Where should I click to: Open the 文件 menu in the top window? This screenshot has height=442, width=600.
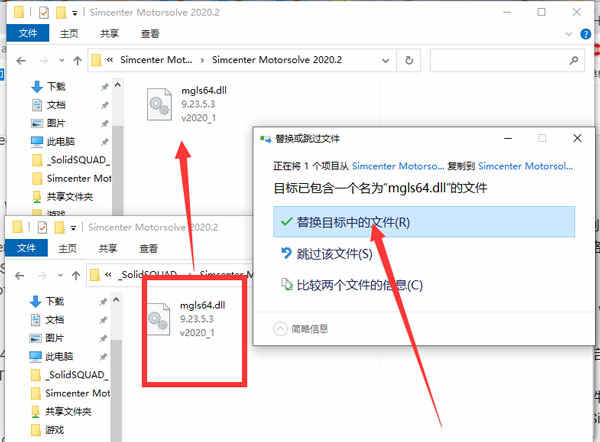pyautogui.click(x=28, y=33)
